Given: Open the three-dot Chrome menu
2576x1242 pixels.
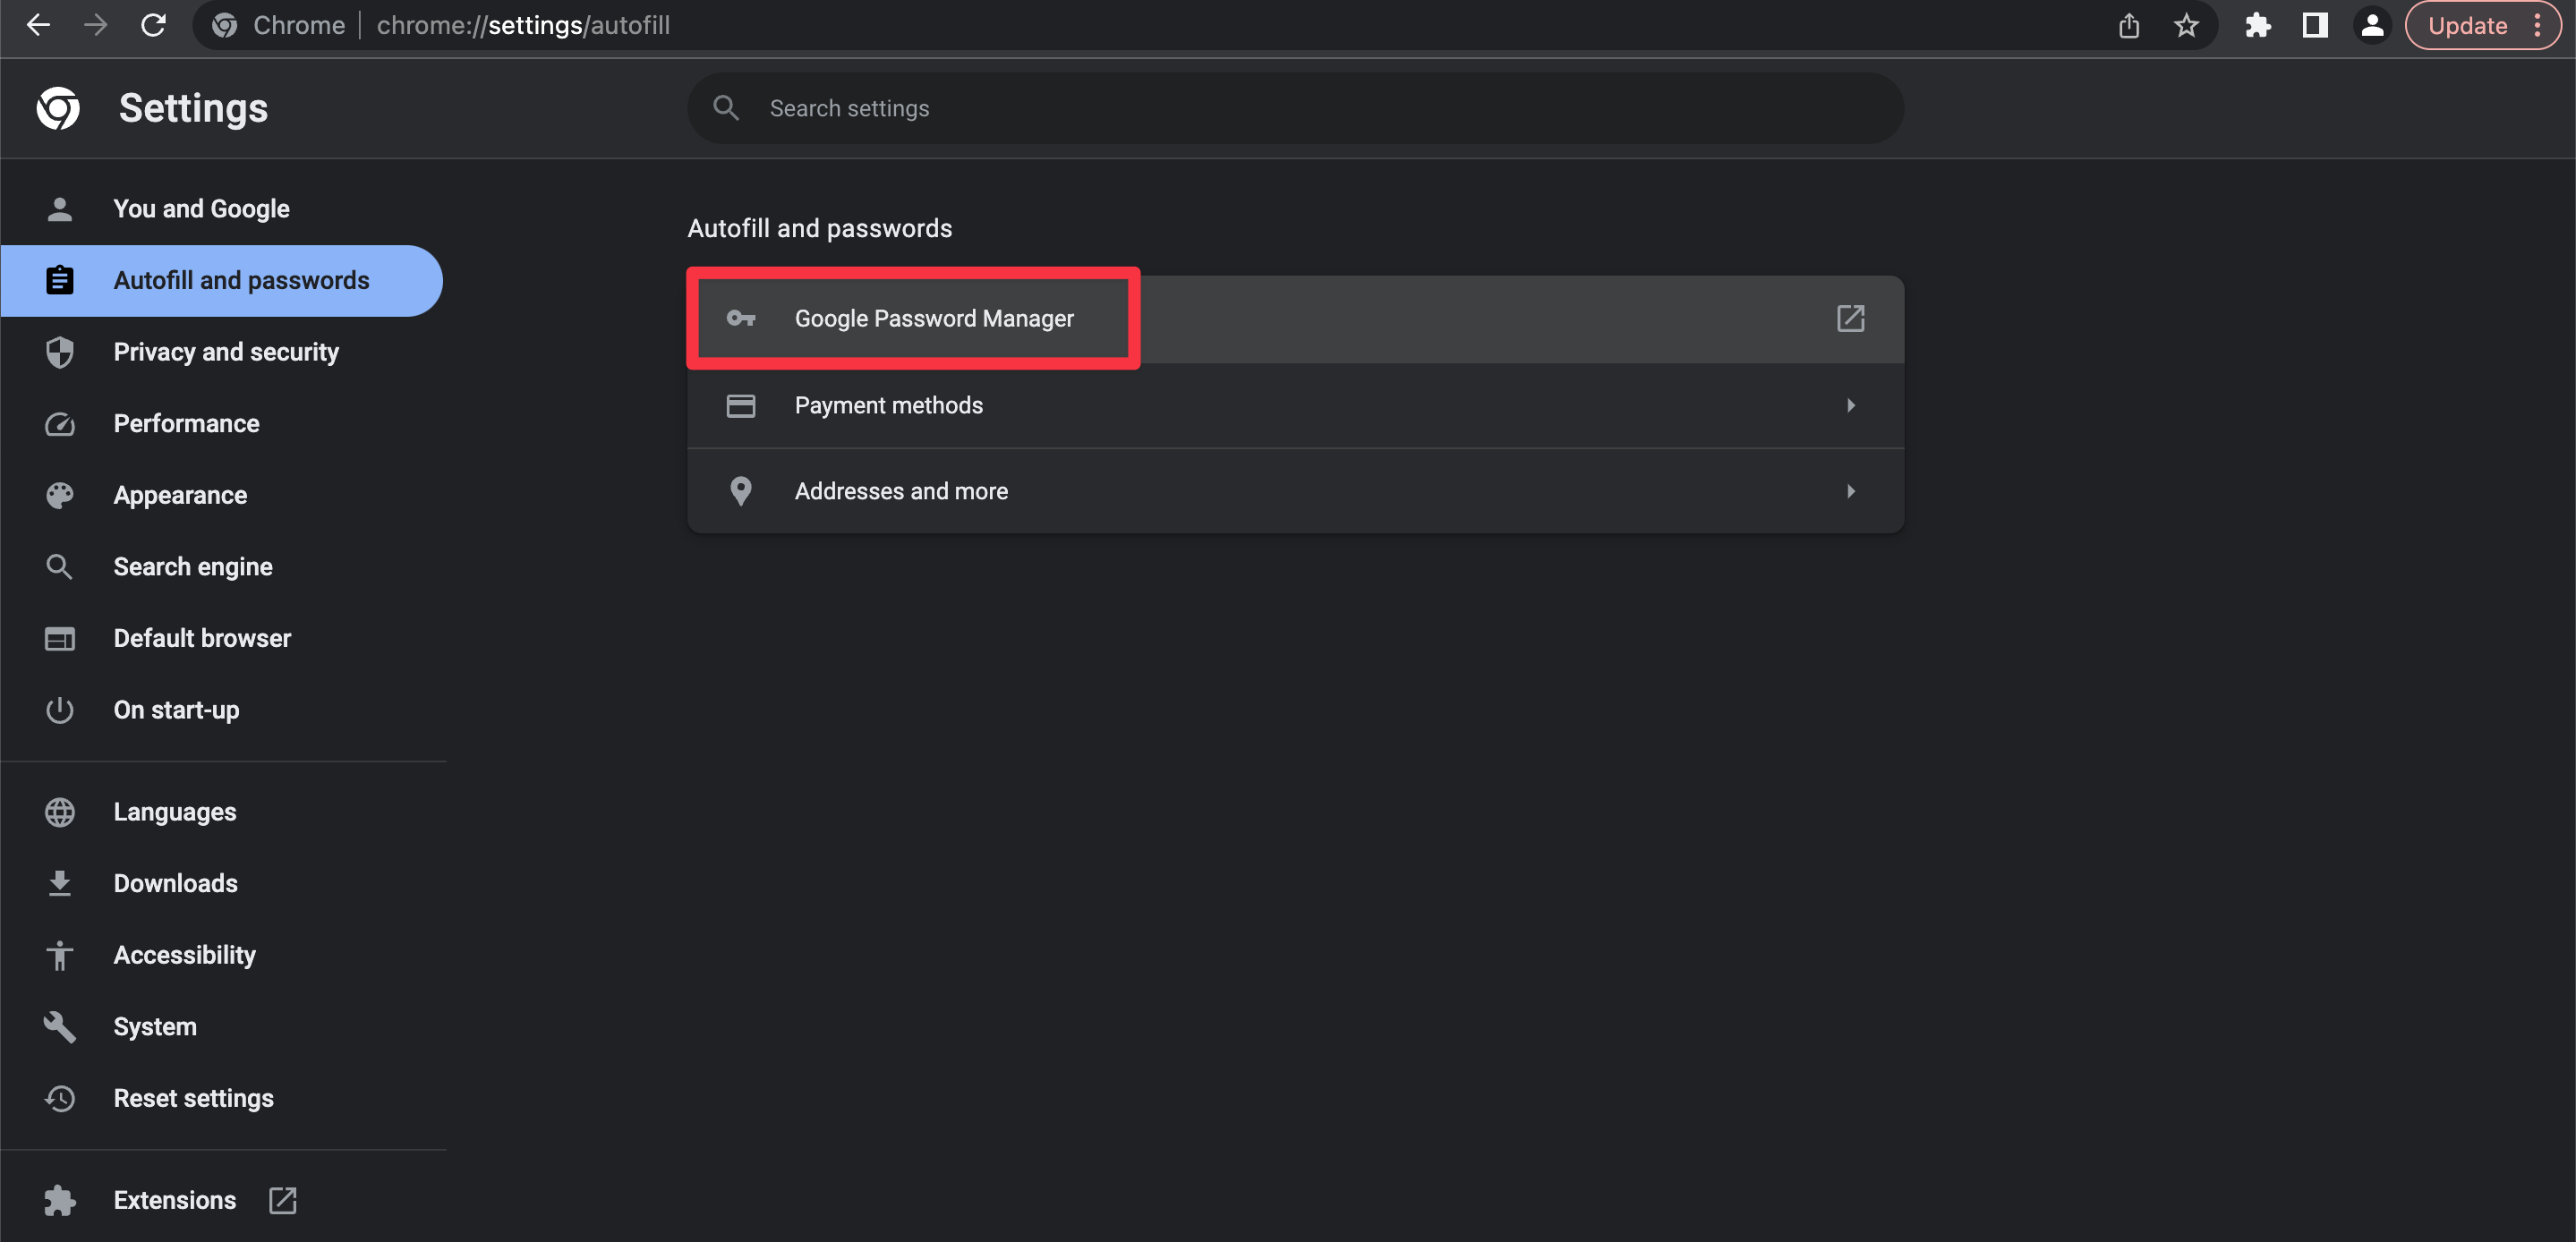Looking at the screenshot, I should (x=2540, y=25).
